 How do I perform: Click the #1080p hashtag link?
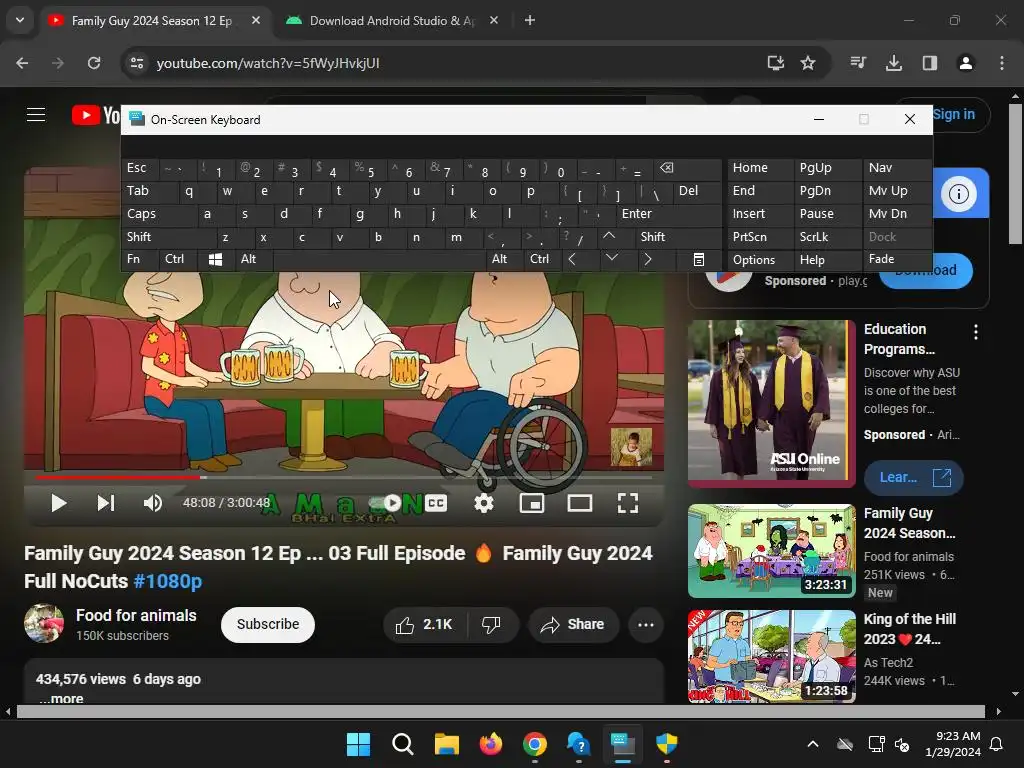(168, 581)
